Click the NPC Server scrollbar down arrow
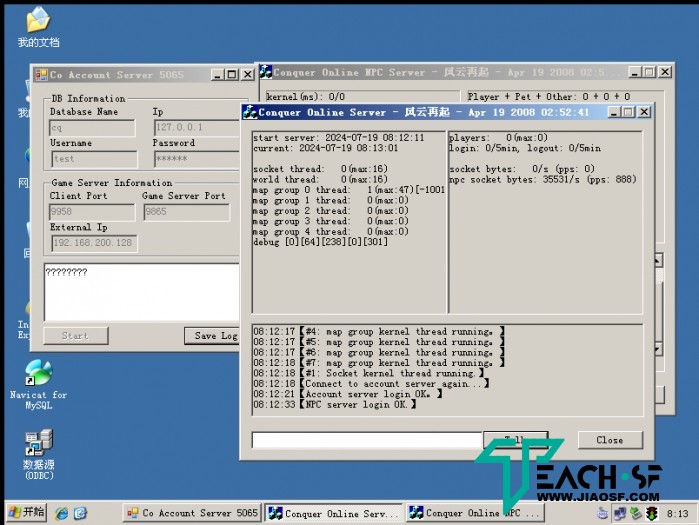Viewport: 699px width, 525px height. [x=658, y=349]
